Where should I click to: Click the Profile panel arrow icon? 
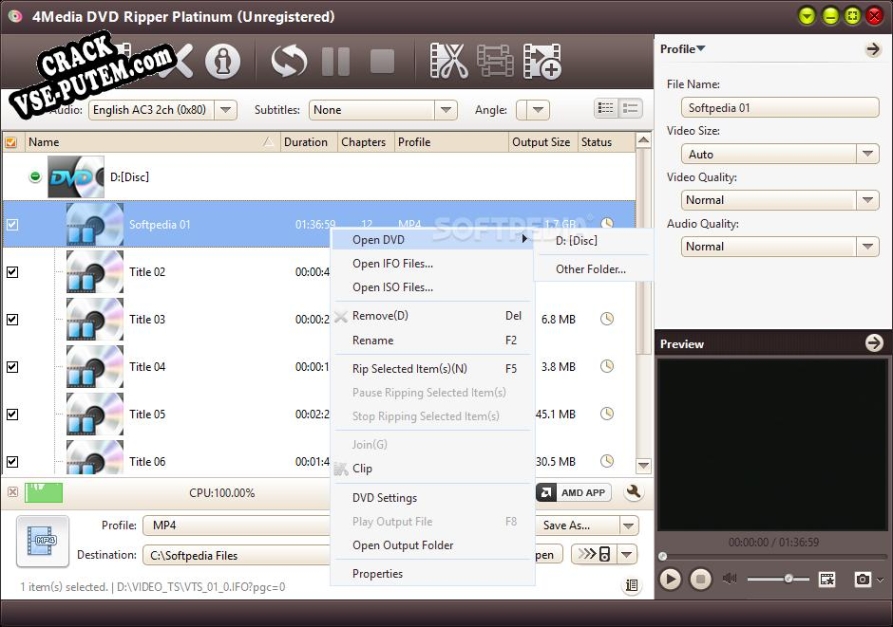[873, 50]
